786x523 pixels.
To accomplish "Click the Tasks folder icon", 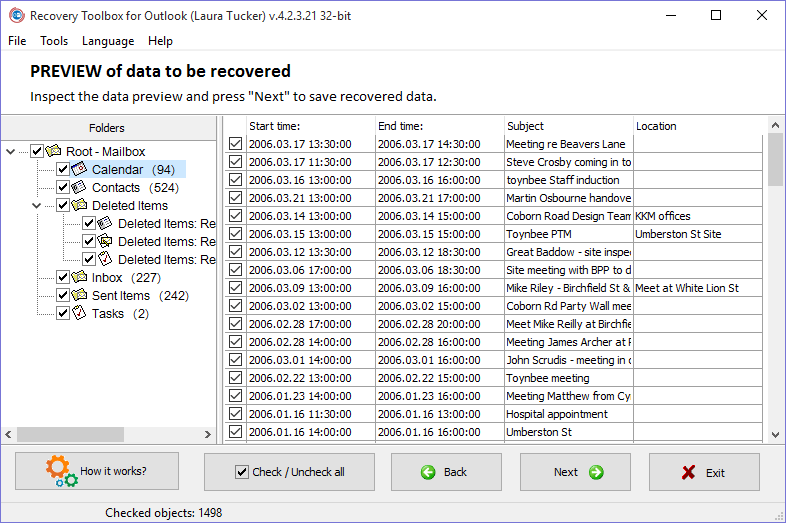I will (x=79, y=313).
